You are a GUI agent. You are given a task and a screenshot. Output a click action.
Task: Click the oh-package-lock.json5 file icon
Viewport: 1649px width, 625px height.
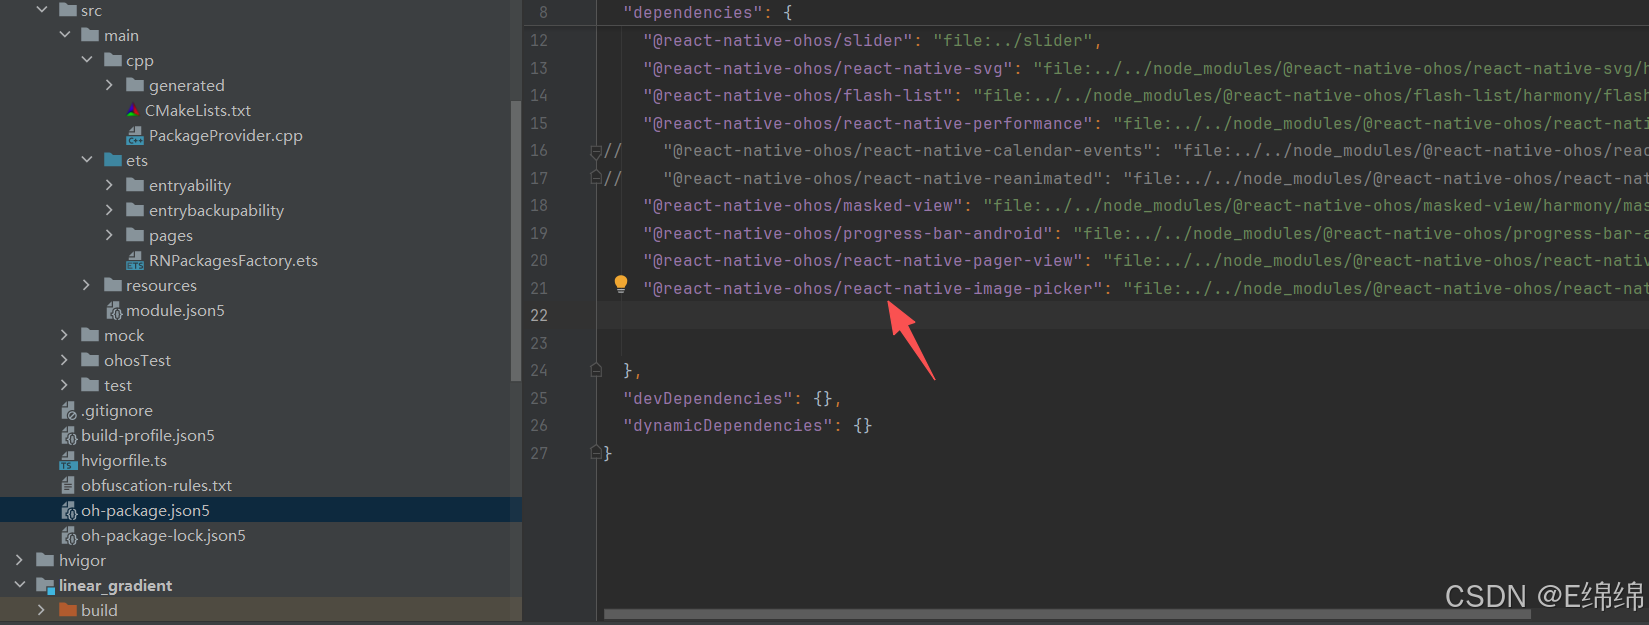(68, 536)
